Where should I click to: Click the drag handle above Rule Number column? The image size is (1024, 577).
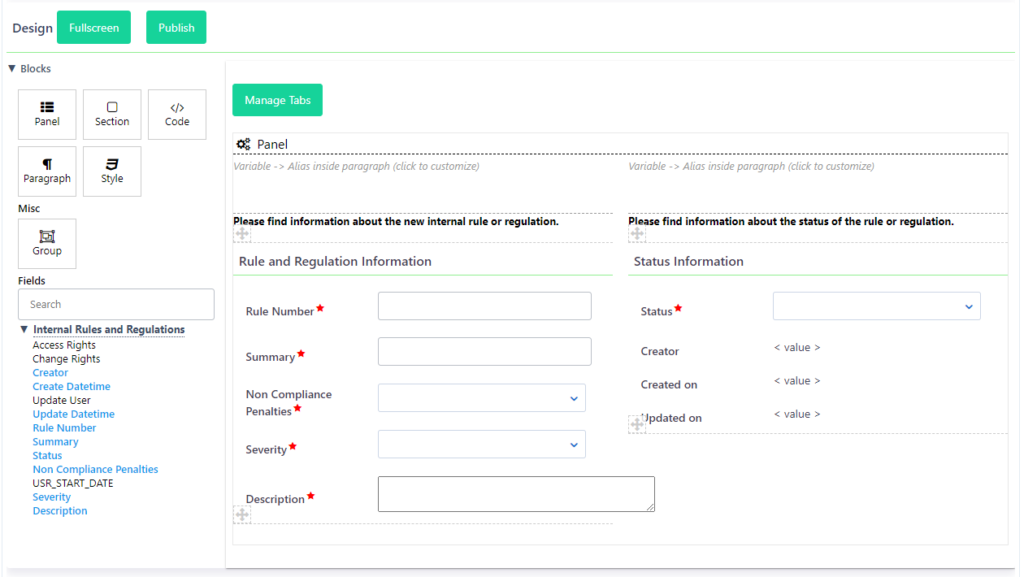pyautogui.click(x=242, y=232)
